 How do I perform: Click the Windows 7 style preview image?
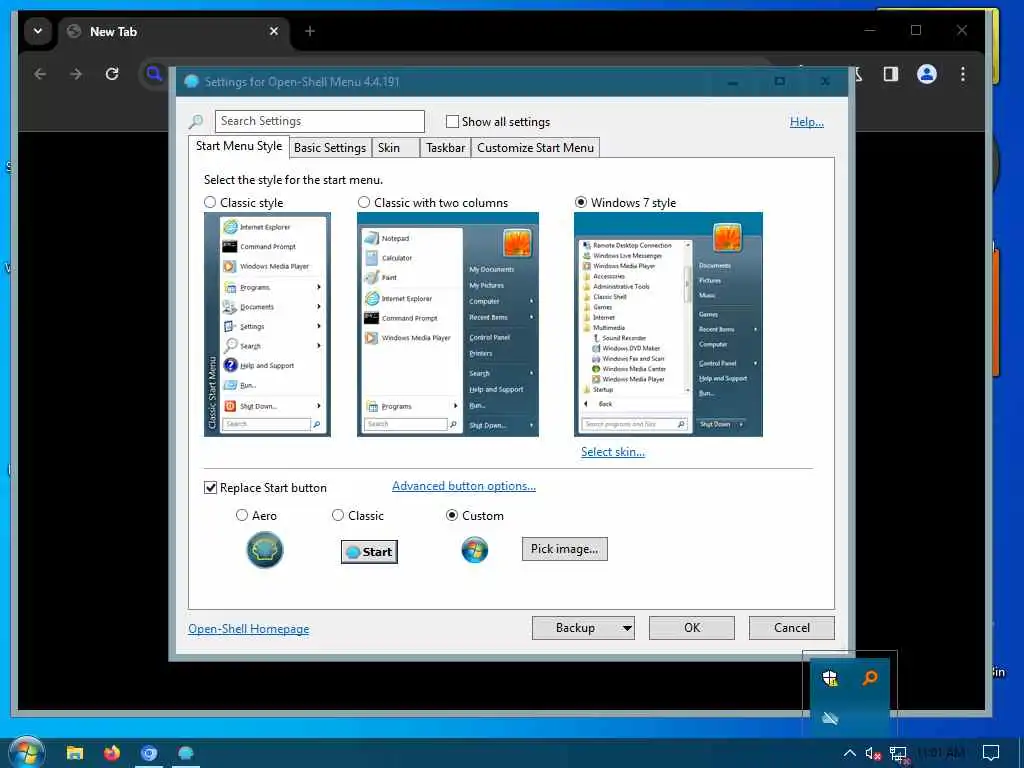(x=668, y=325)
